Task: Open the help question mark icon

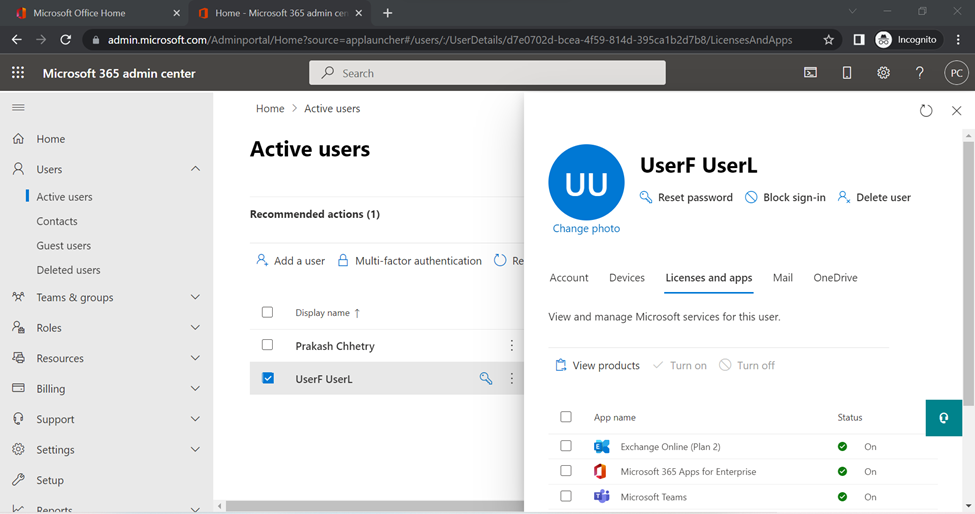Action: click(x=920, y=73)
